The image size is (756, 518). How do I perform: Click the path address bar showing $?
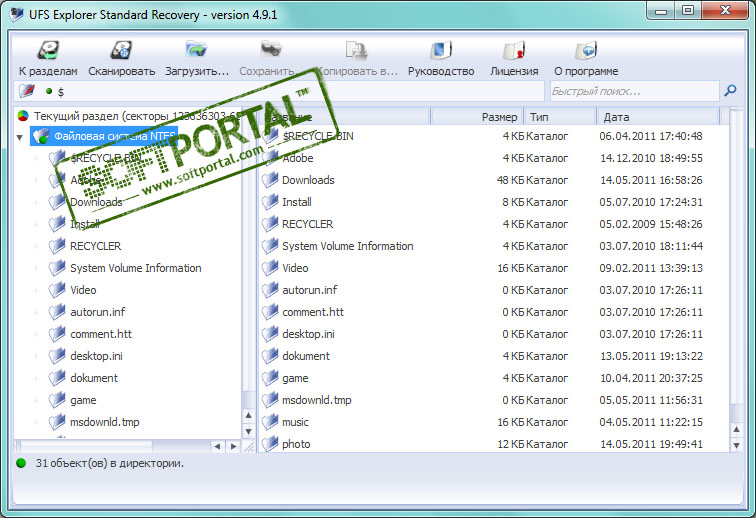click(279, 91)
